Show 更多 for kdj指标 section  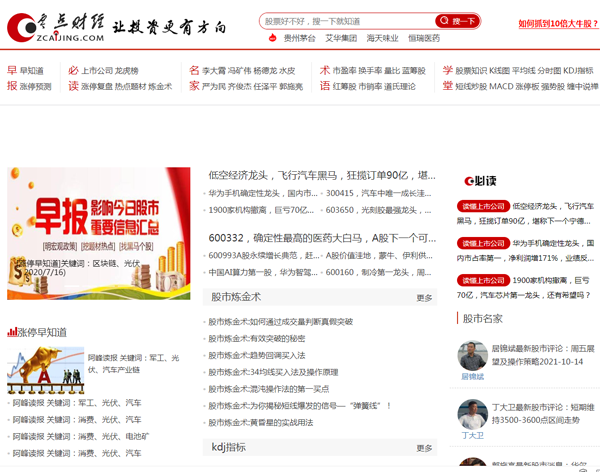pos(424,448)
